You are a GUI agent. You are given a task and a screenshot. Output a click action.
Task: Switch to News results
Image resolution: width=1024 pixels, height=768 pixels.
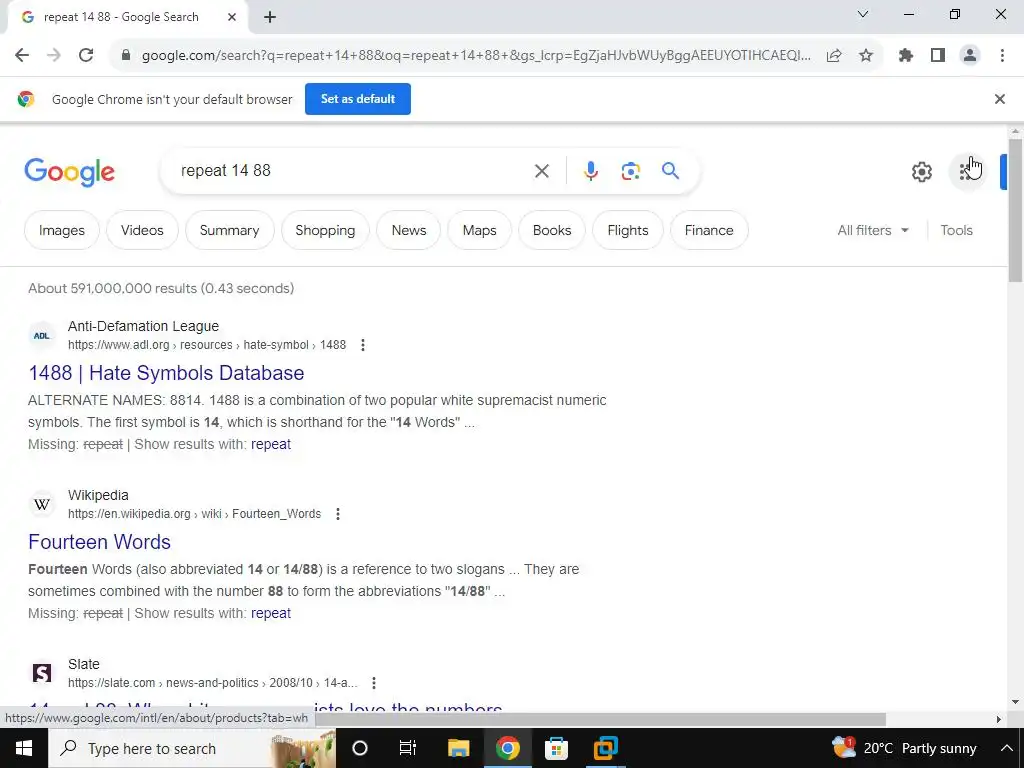point(409,230)
